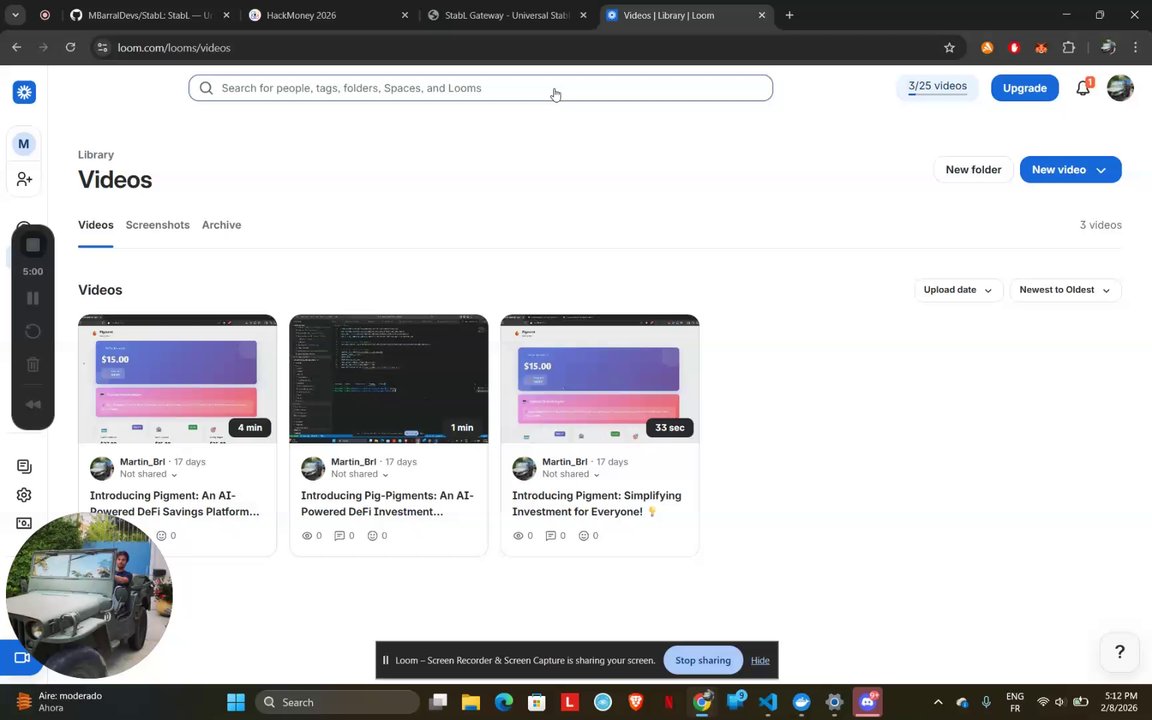Open the Windows Start menu
This screenshot has width=1152, height=720.
coord(236,702)
